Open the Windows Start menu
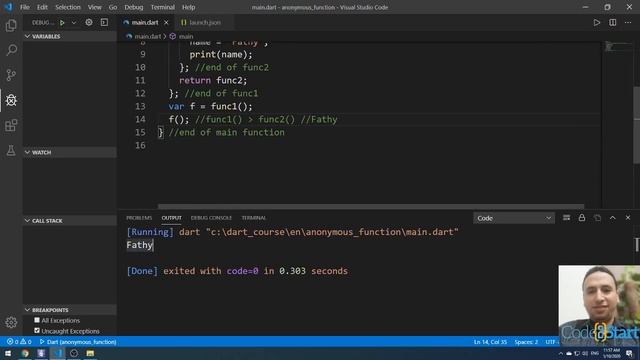The width and height of the screenshot is (640, 360). [x=8, y=353]
